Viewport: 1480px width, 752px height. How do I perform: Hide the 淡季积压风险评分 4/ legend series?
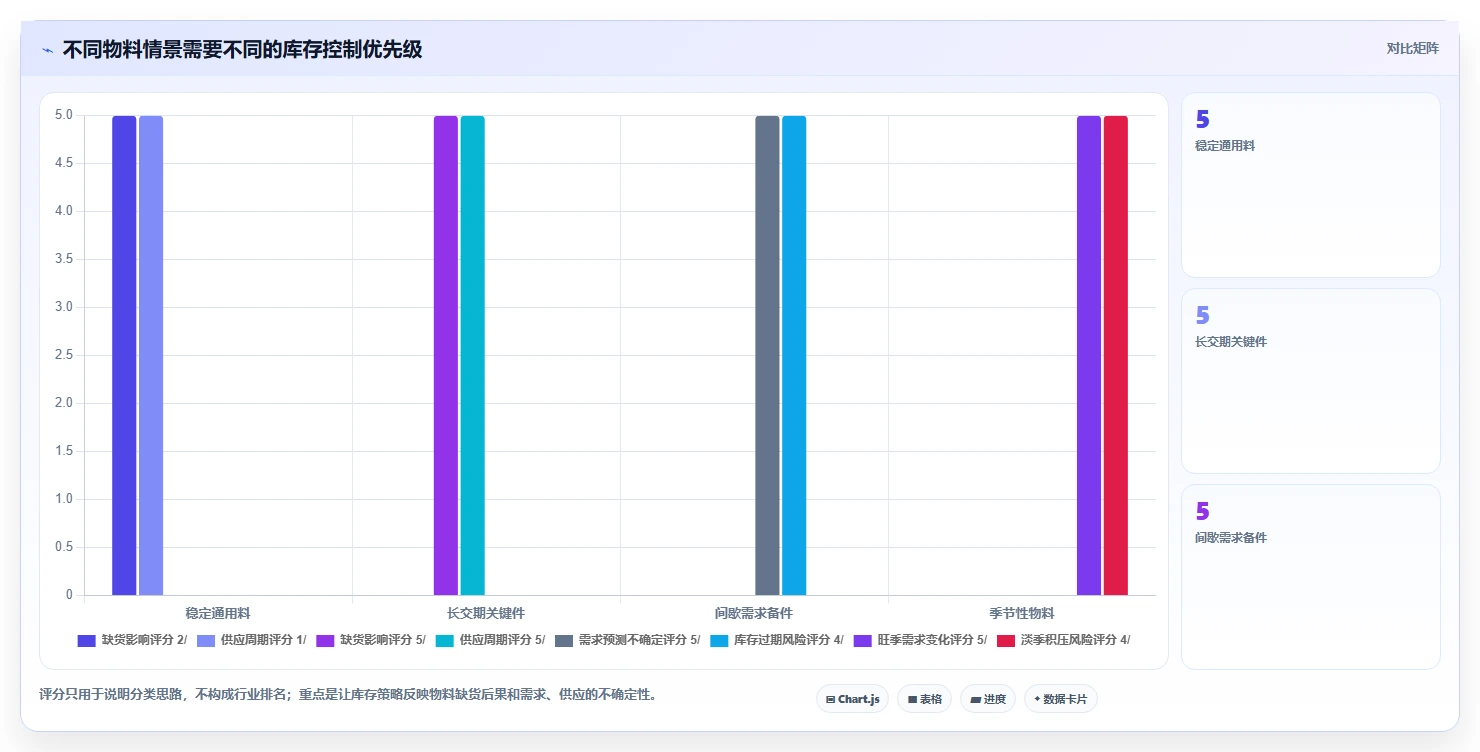(x=1064, y=640)
